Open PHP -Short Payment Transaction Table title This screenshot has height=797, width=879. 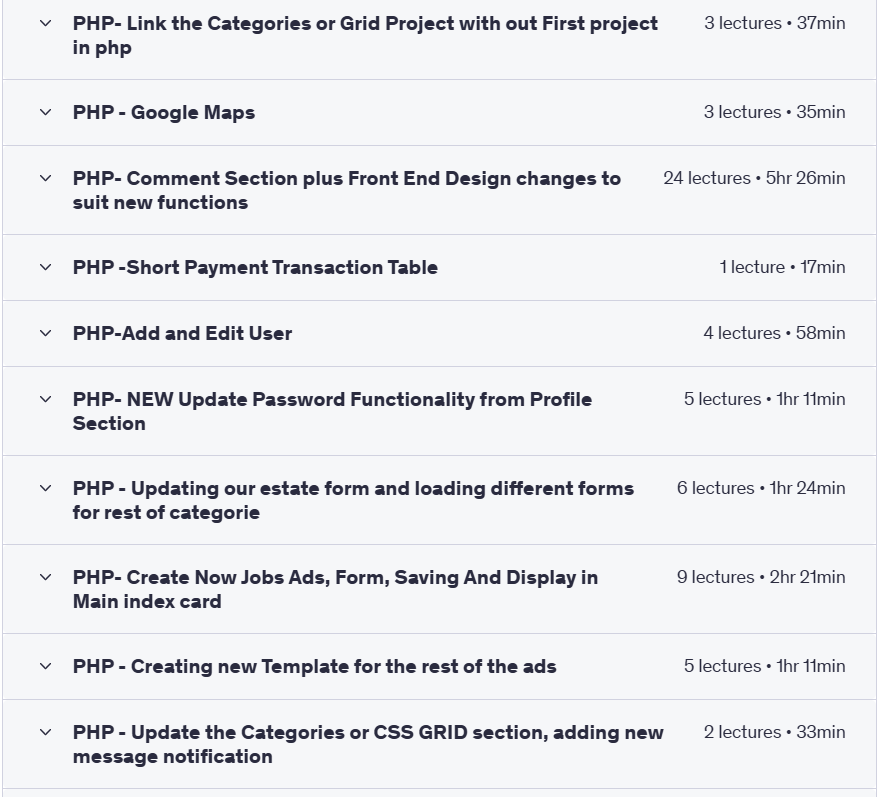point(255,267)
